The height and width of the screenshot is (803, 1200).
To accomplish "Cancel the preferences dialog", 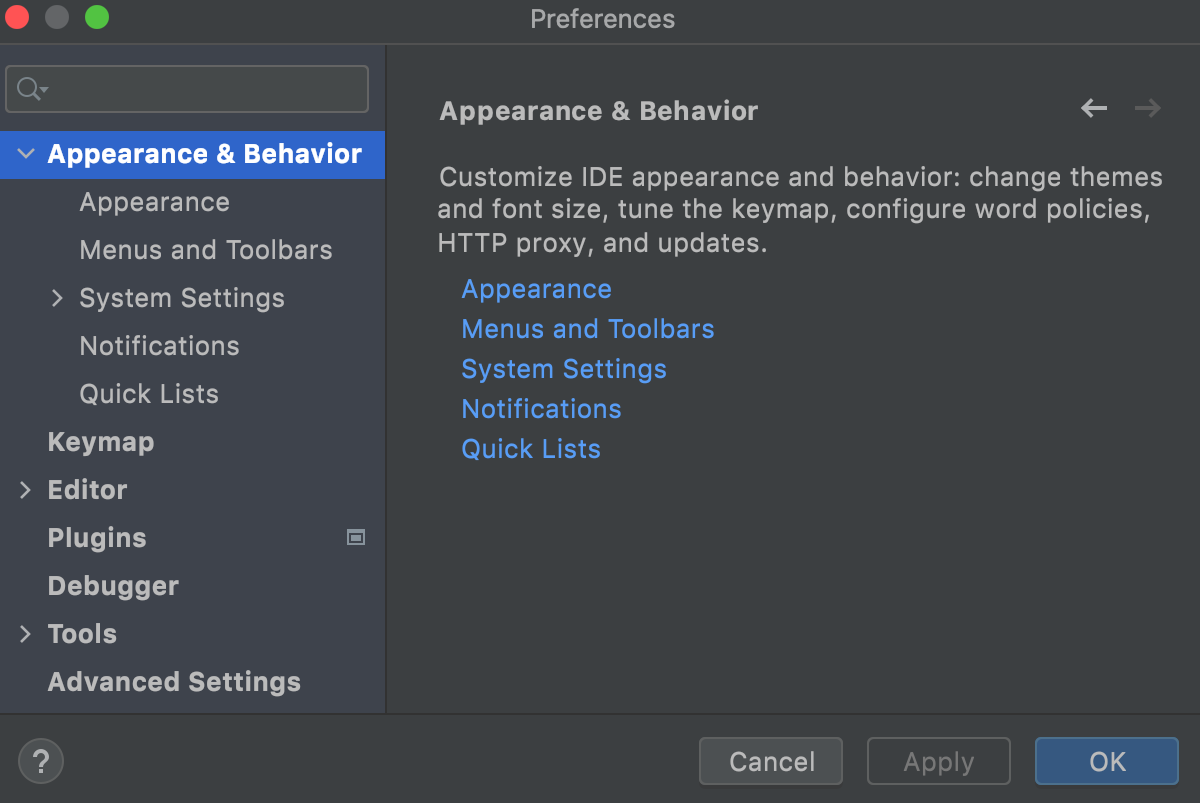I will (770, 761).
